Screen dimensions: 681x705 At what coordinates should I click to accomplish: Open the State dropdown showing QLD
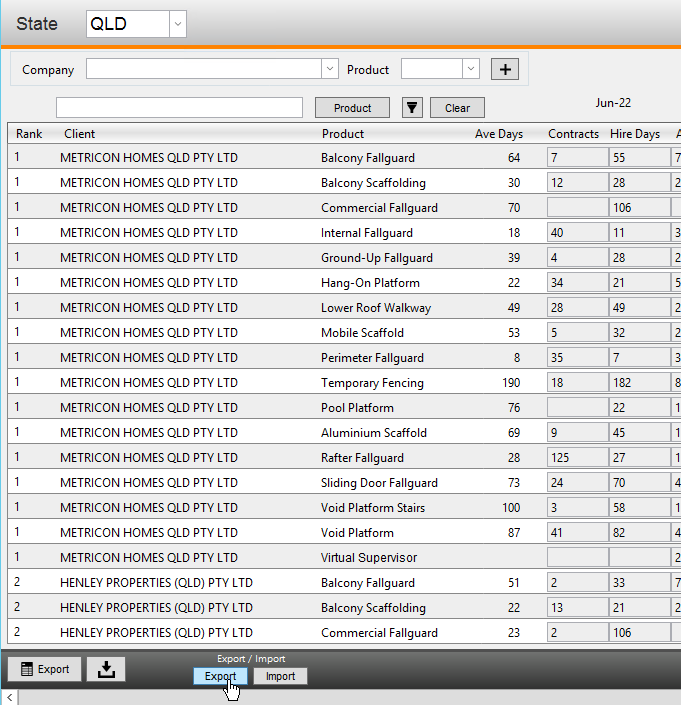click(x=178, y=24)
